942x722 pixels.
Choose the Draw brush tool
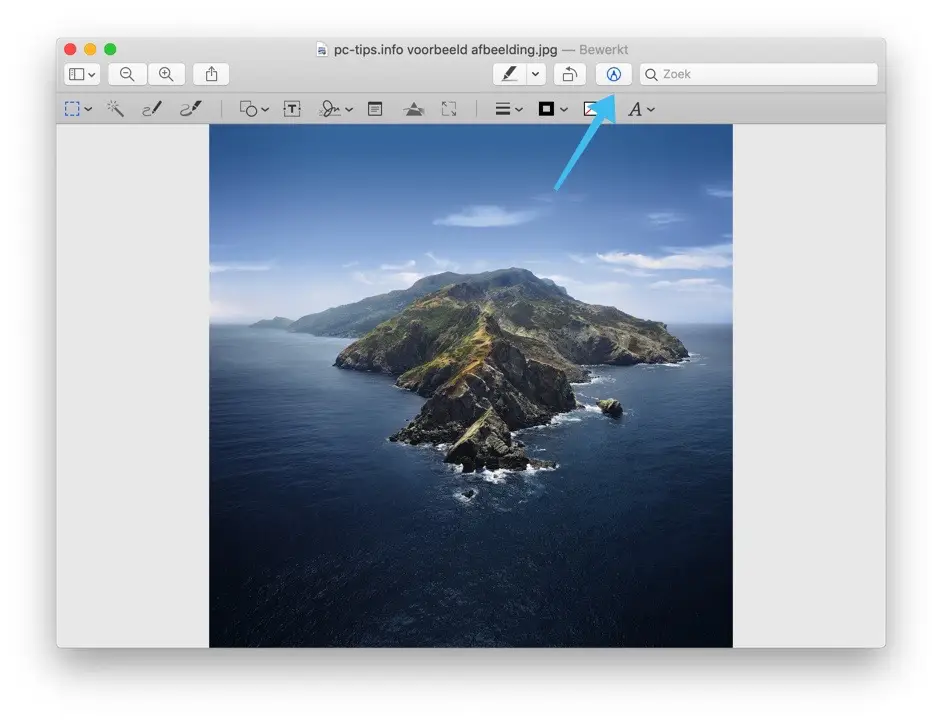click(191, 109)
